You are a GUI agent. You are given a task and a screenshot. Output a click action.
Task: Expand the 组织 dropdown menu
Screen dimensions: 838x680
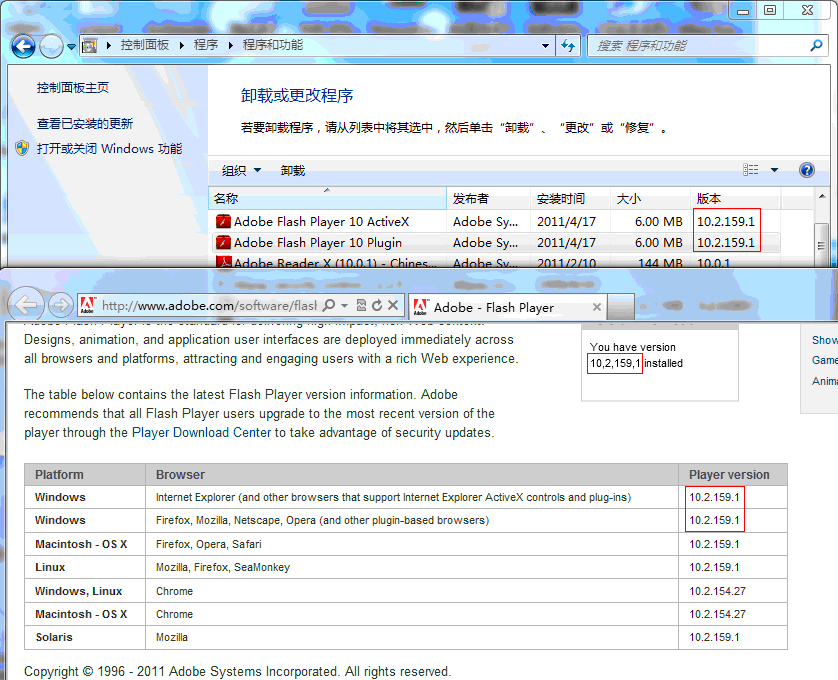pos(241,171)
